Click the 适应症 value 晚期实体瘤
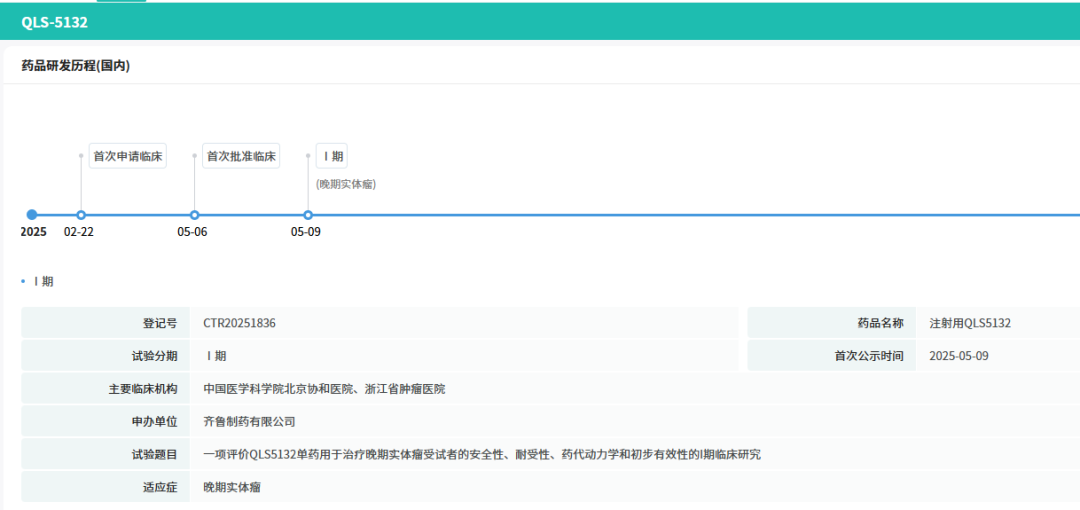The height and width of the screenshot is (510, 1080). pos(232,487)
